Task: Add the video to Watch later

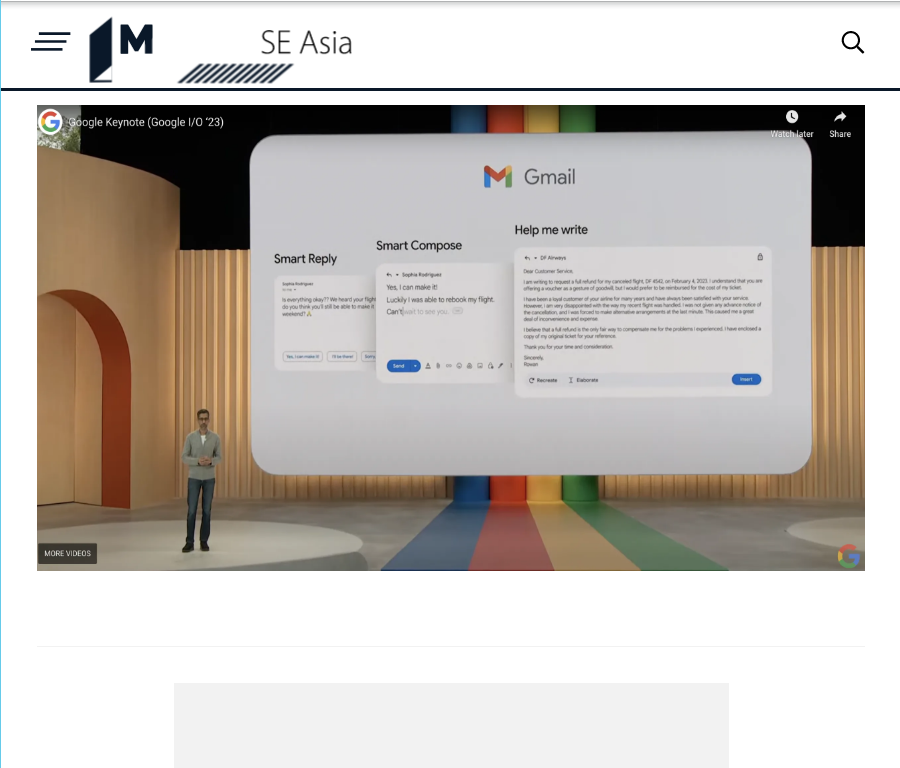Action: point(792,124)
